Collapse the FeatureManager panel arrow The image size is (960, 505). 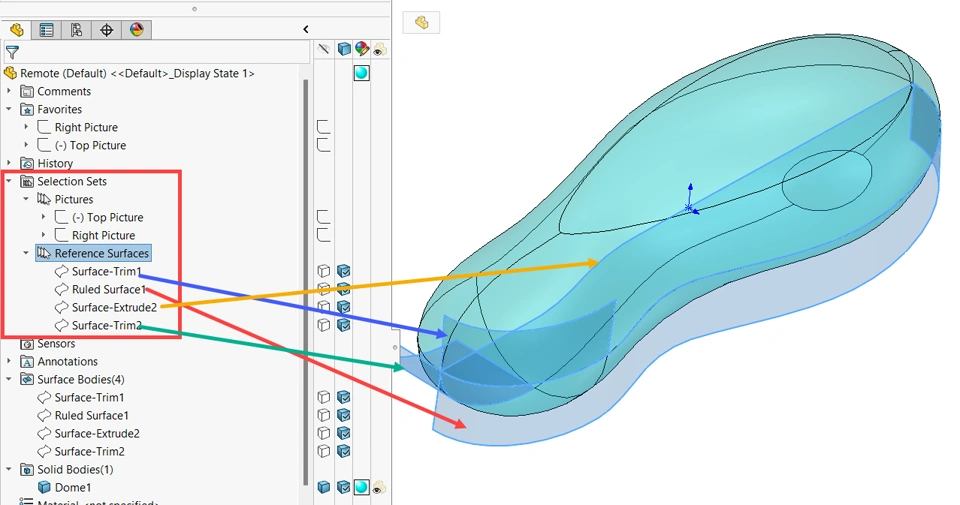[306, 29]
